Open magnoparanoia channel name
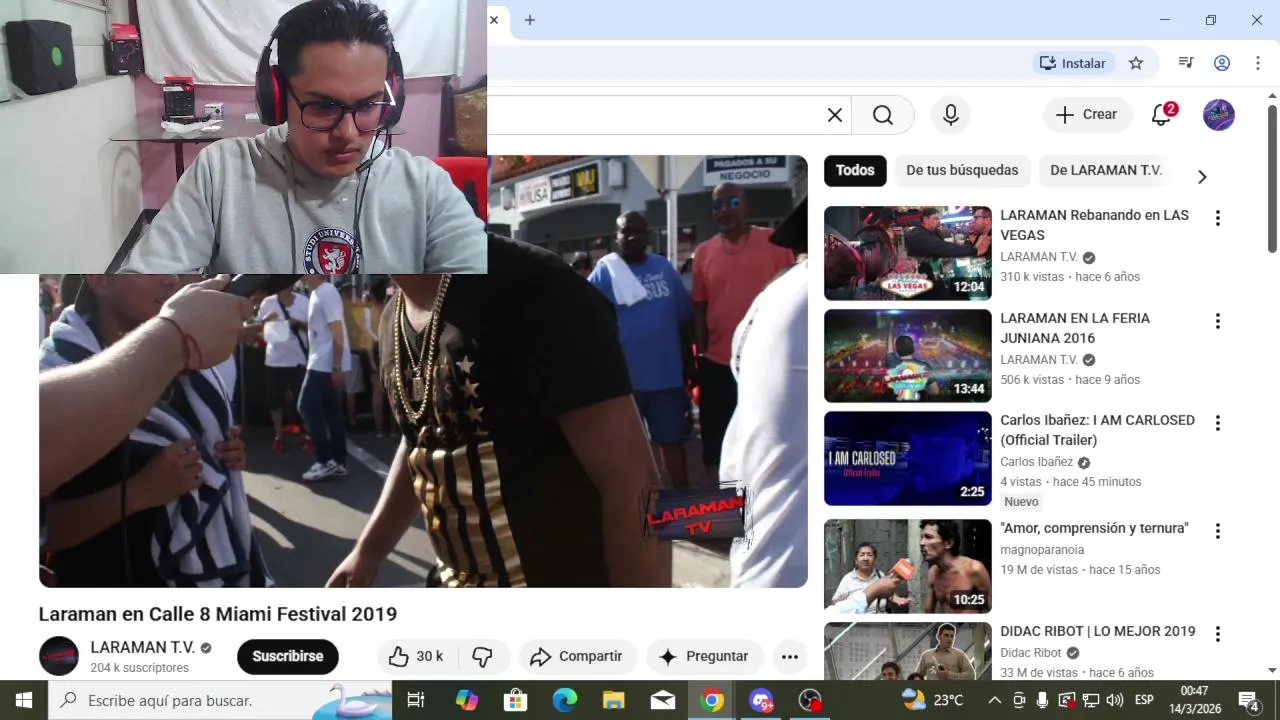1280x720 pixels. [x=1042, y=550]
